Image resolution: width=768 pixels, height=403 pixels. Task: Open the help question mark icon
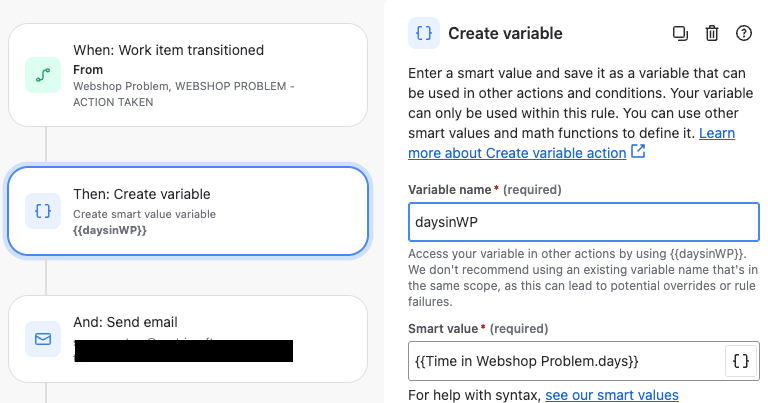click(x=744, y=33)
